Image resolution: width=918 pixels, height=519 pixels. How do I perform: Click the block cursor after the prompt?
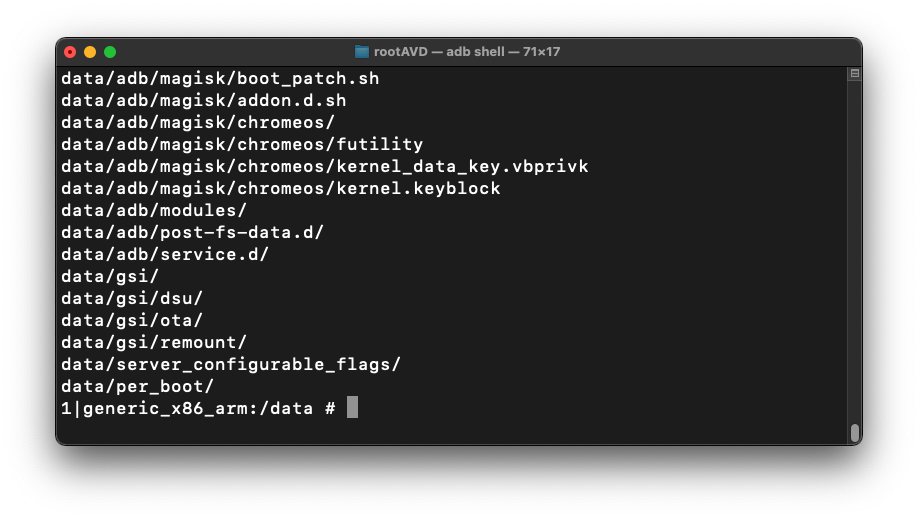352,408
